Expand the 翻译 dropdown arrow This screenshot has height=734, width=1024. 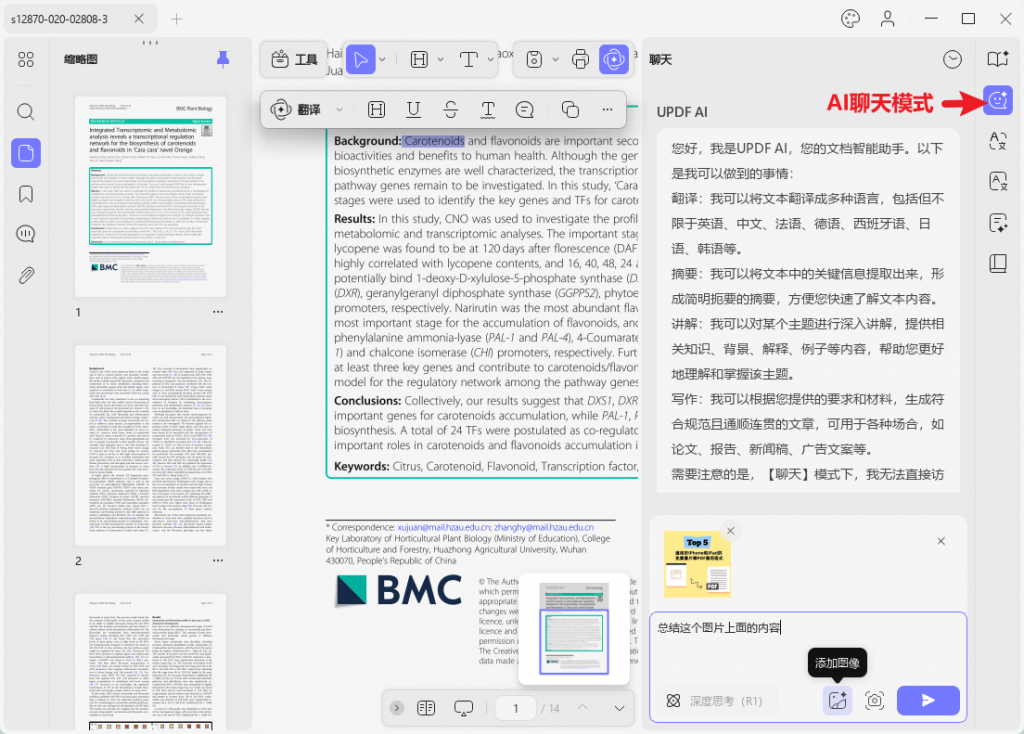(x=340, y=110)
